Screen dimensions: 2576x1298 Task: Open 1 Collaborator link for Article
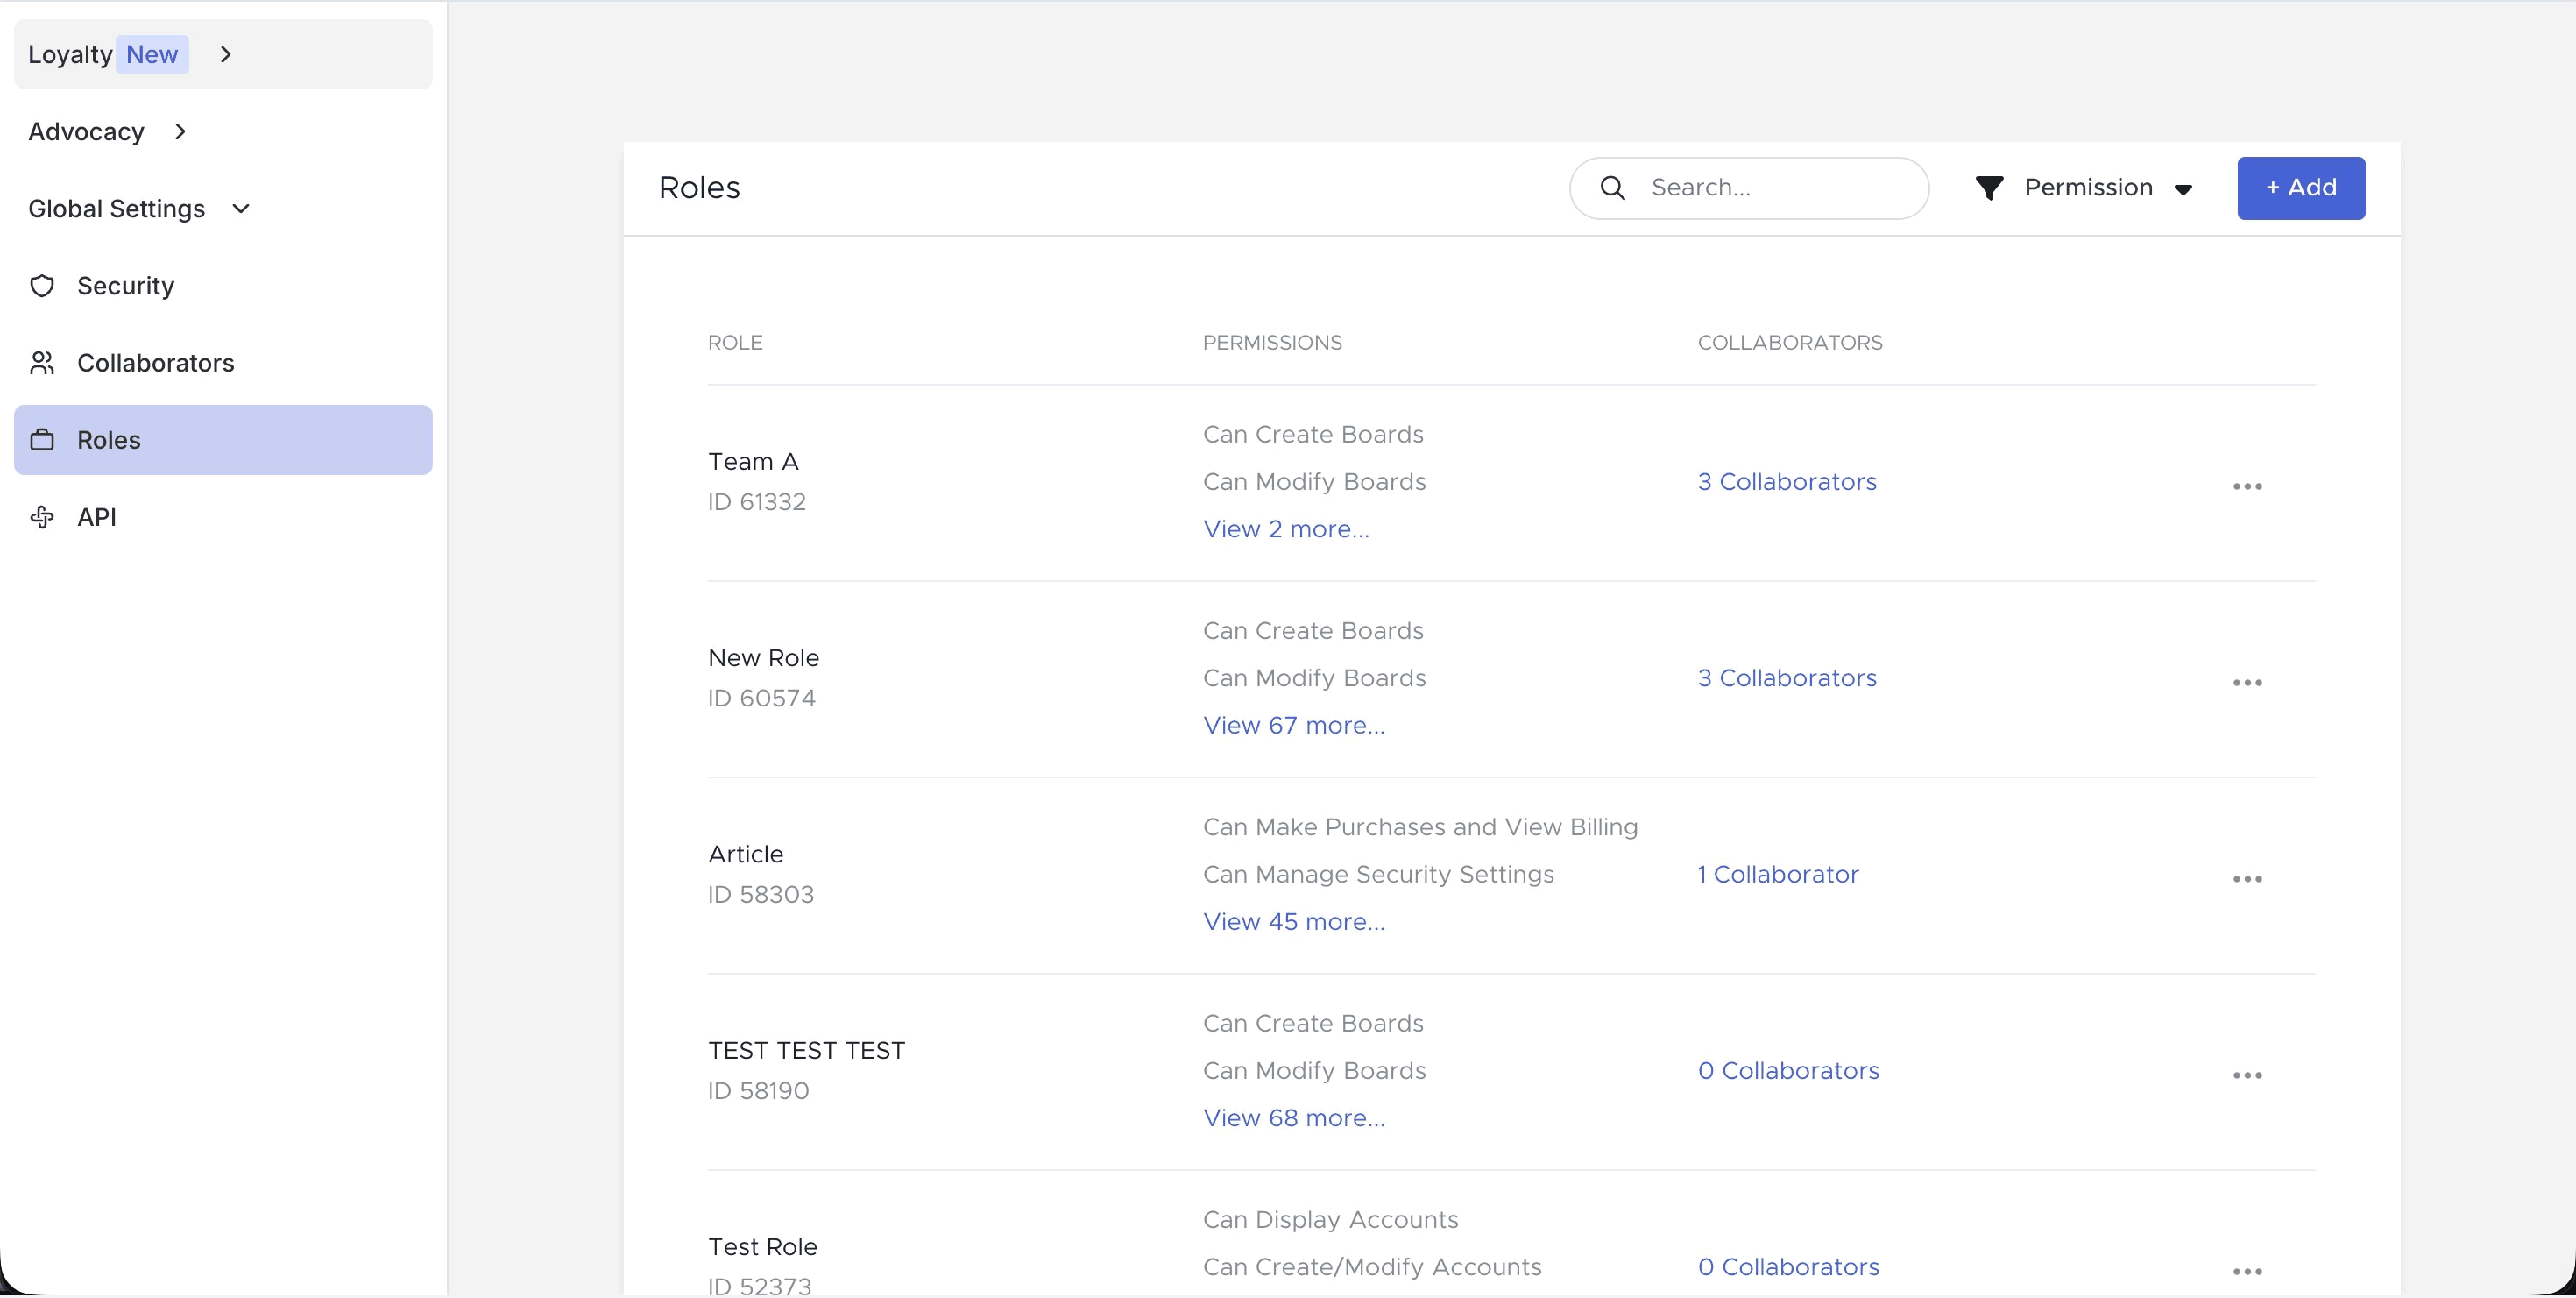[x=1778, y=874]
